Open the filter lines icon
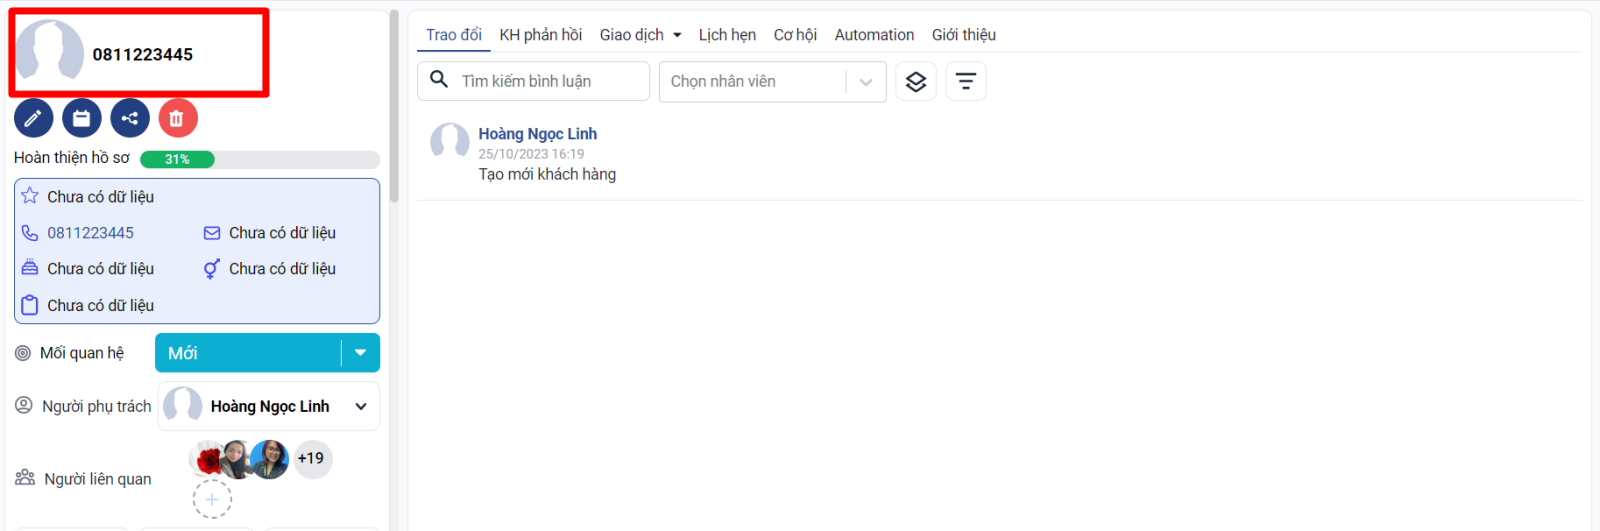This screenshot has width=1600, height=531. 966,82
